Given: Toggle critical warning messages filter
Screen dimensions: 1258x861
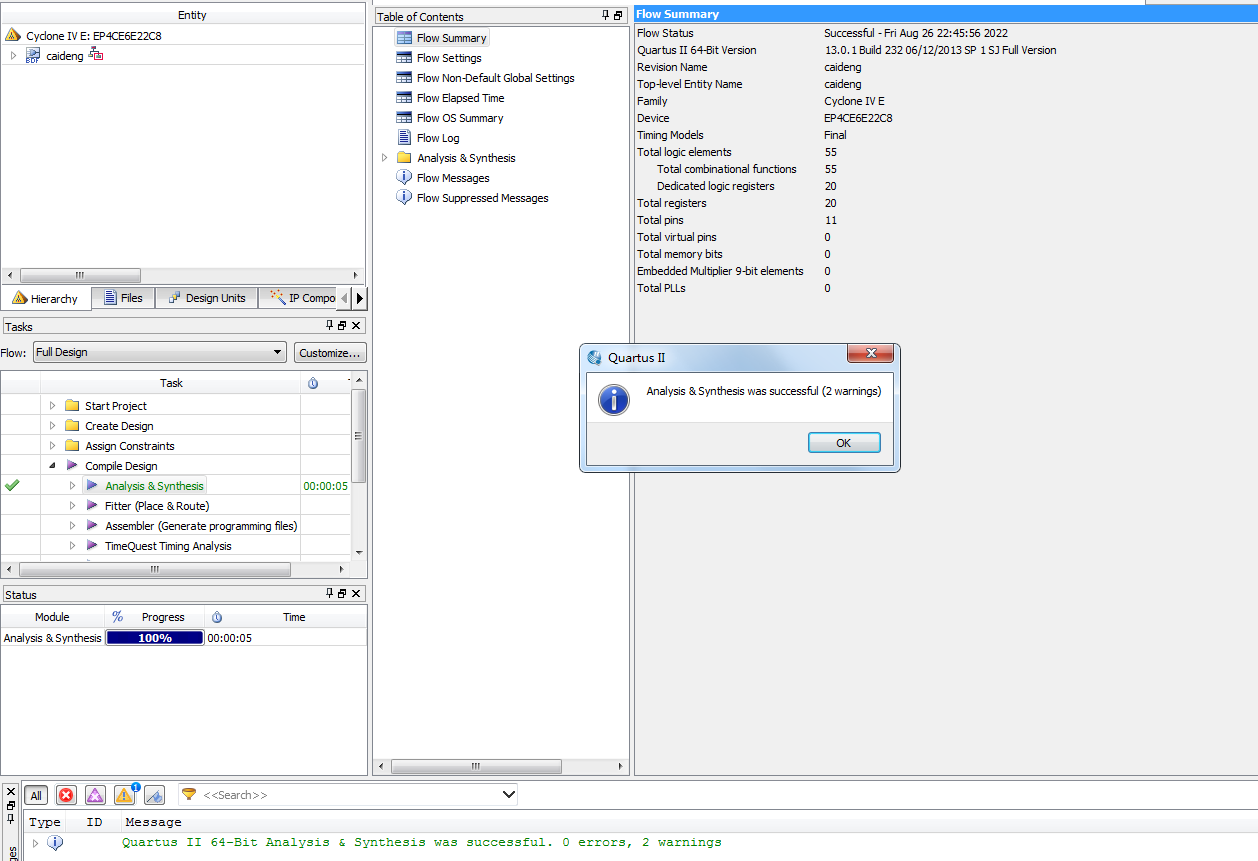Looking at the screenshot, I should 95,795.
